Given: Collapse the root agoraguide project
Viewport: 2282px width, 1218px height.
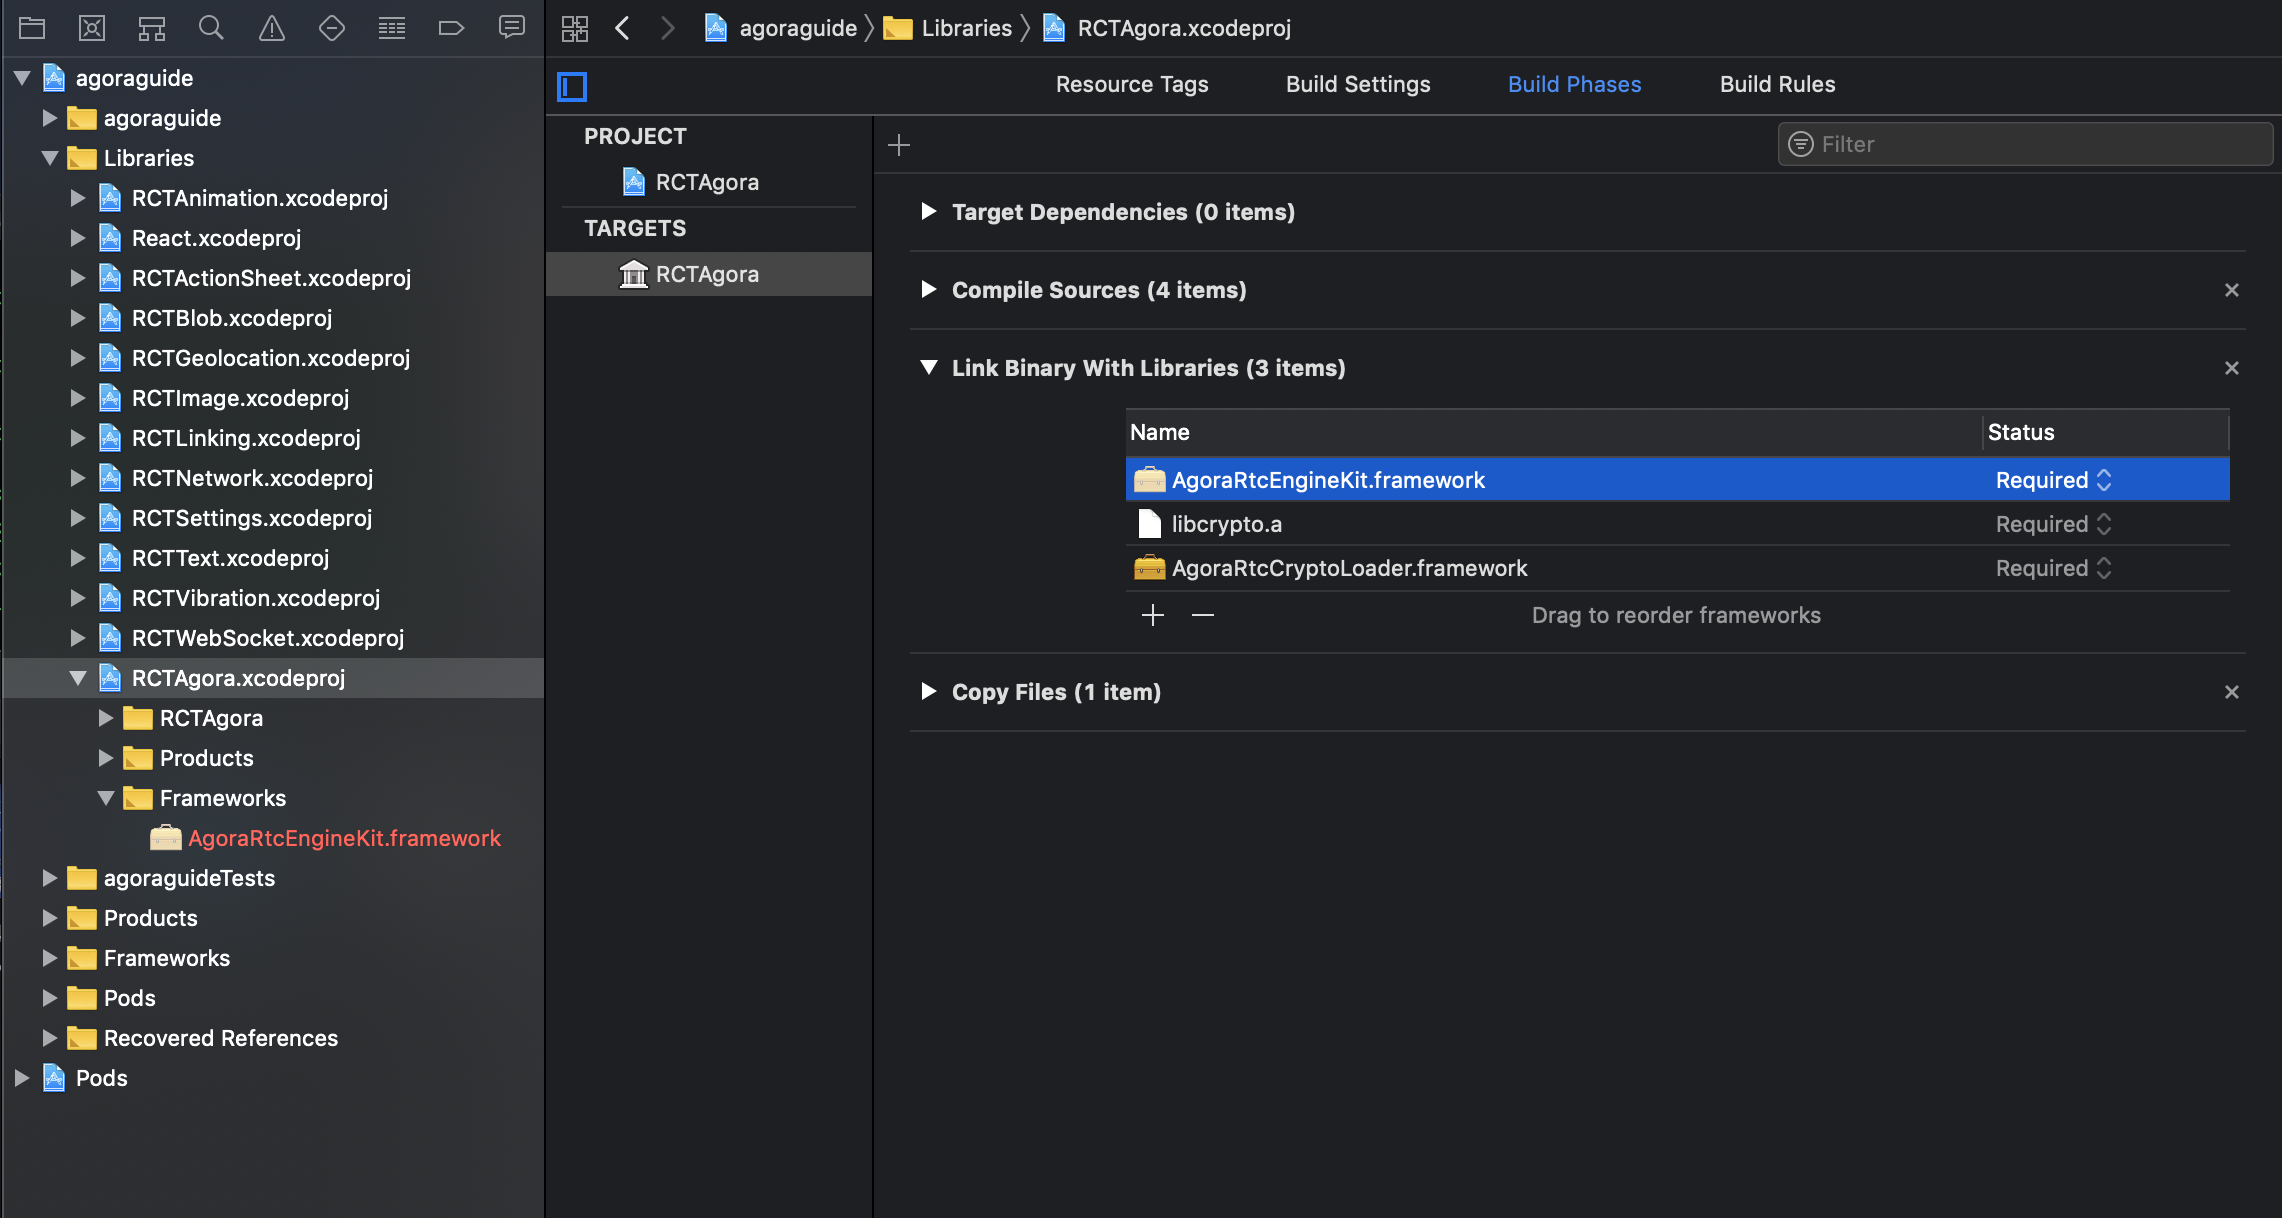Looking at the screenshot, I should 22,78.
